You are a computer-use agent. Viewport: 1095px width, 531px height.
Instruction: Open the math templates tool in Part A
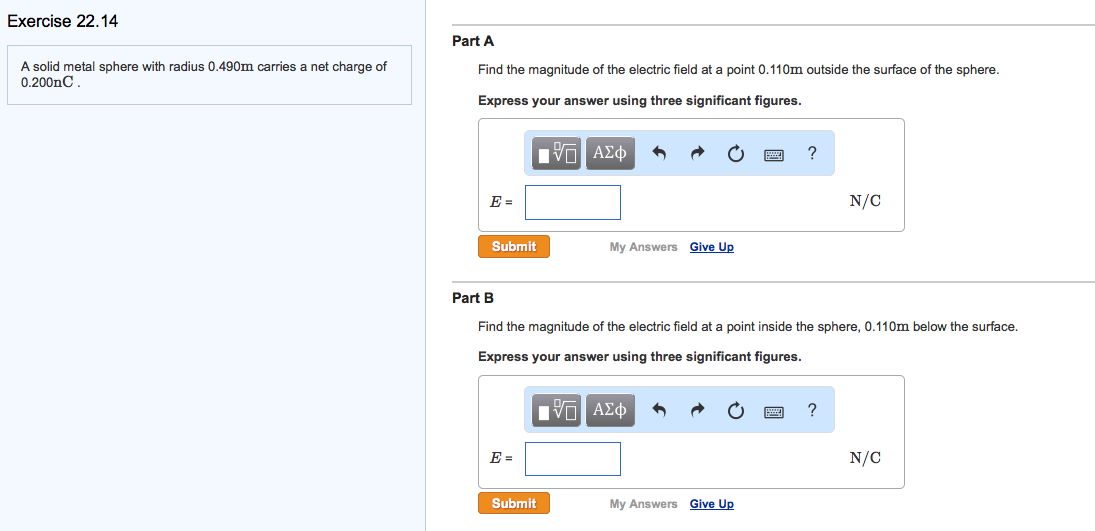pos(556,154)
